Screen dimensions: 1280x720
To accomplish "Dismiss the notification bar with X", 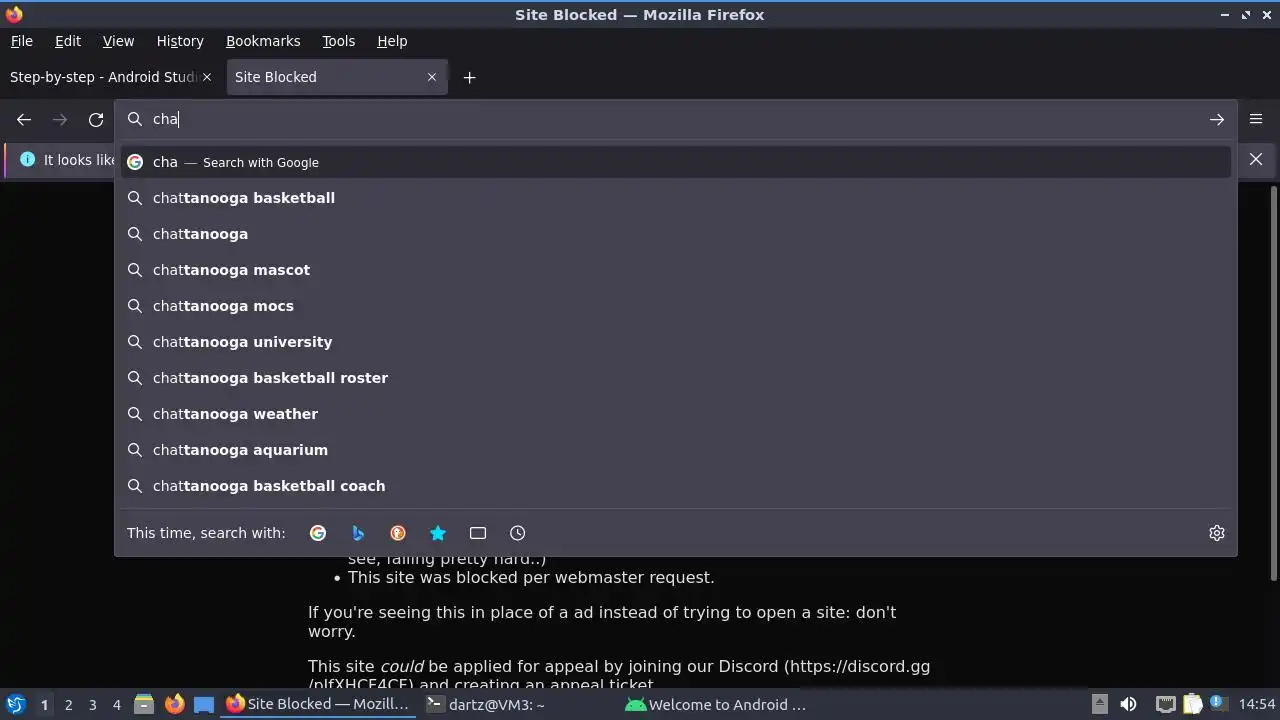I will click(1256, 159).
